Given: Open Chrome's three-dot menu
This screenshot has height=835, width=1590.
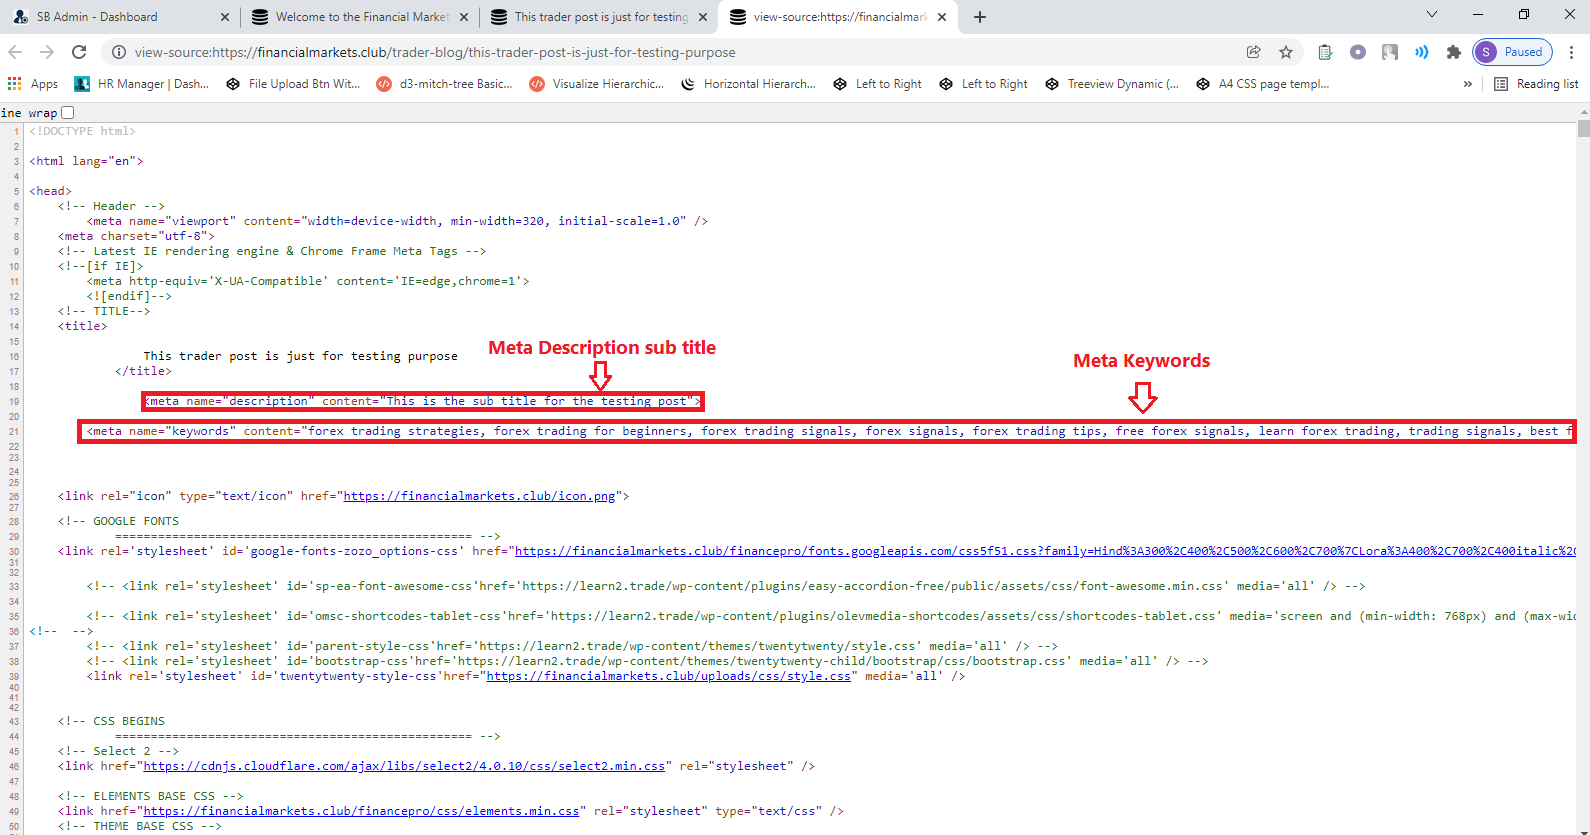Looking at the screenshot, I should point(1571,52).
